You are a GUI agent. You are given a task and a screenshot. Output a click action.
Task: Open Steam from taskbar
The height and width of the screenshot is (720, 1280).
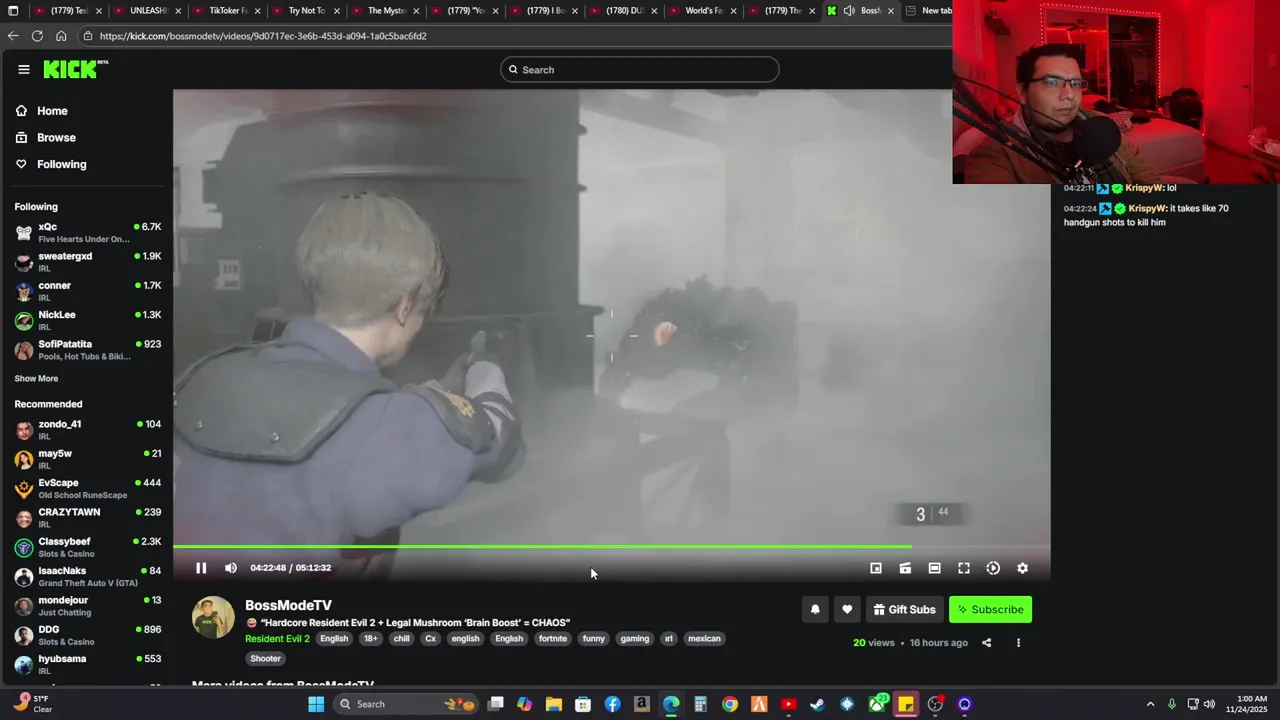tap(818, 704)
